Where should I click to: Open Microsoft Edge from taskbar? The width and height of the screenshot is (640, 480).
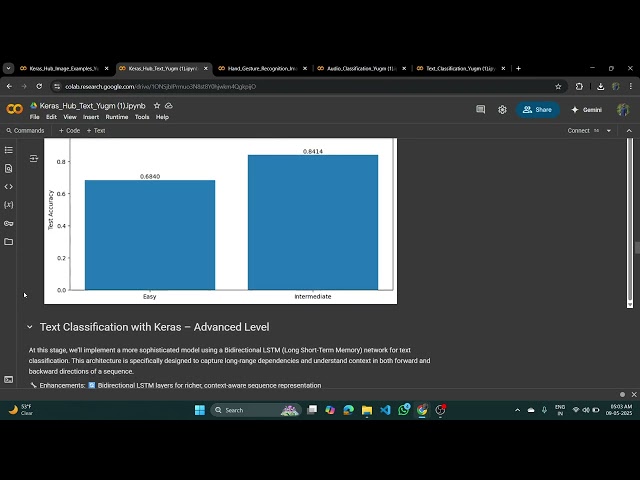coord(348,410)
